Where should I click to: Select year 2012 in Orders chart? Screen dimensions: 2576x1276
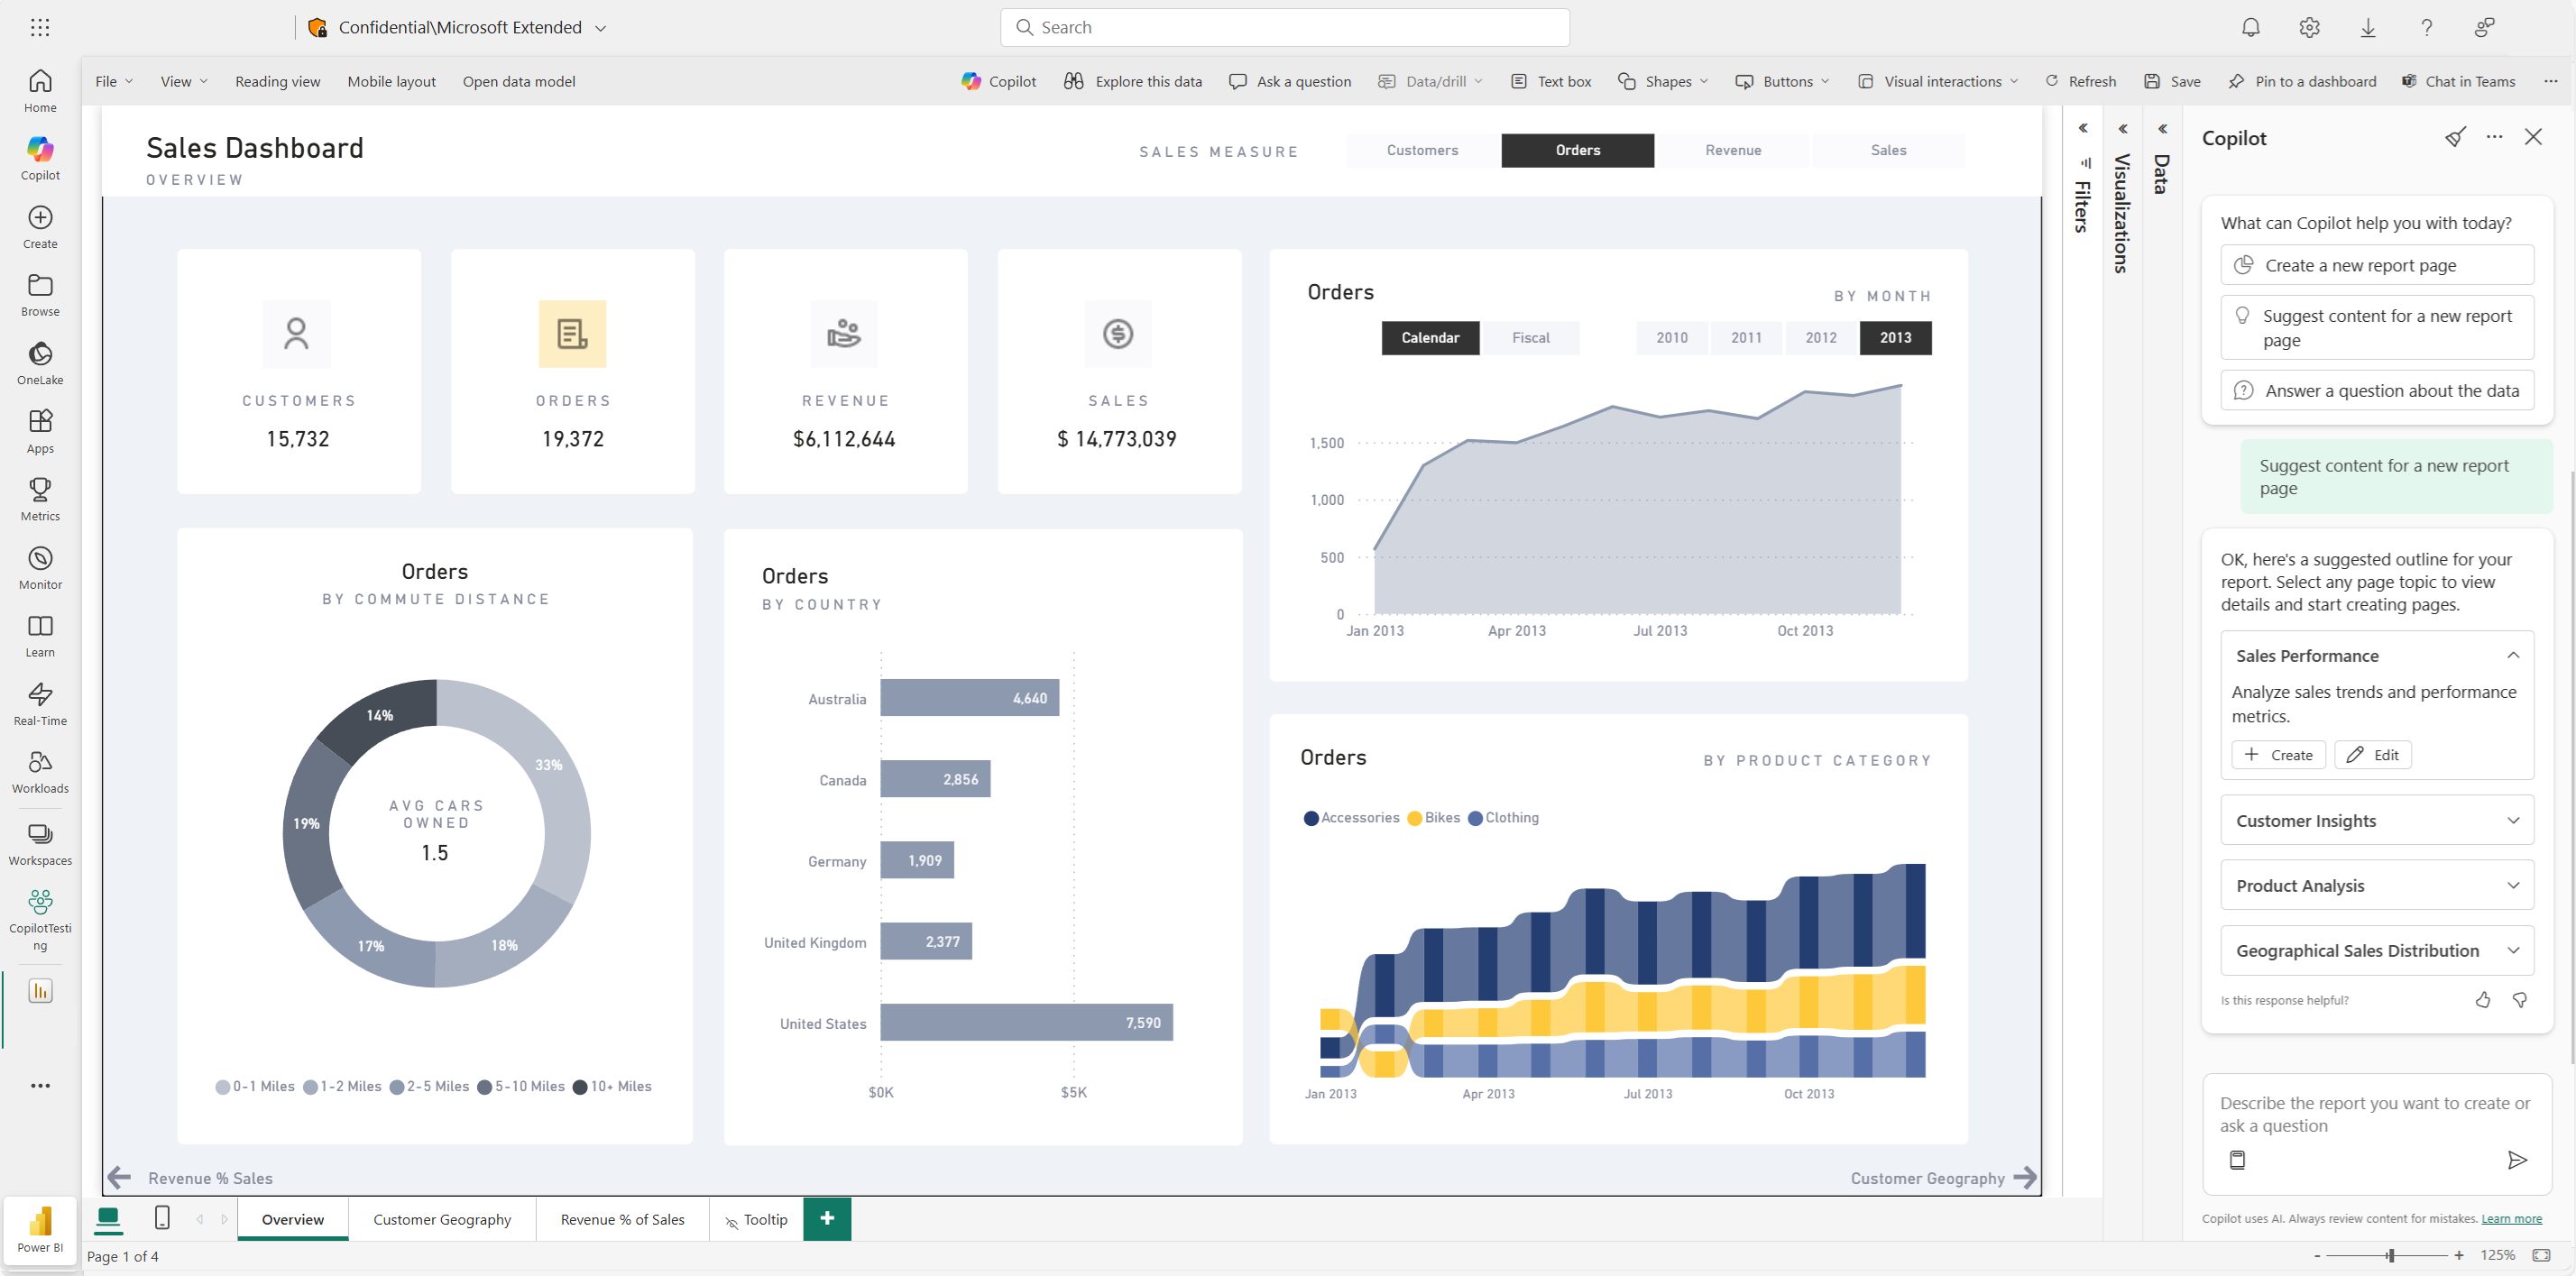tap(1820, 338)
